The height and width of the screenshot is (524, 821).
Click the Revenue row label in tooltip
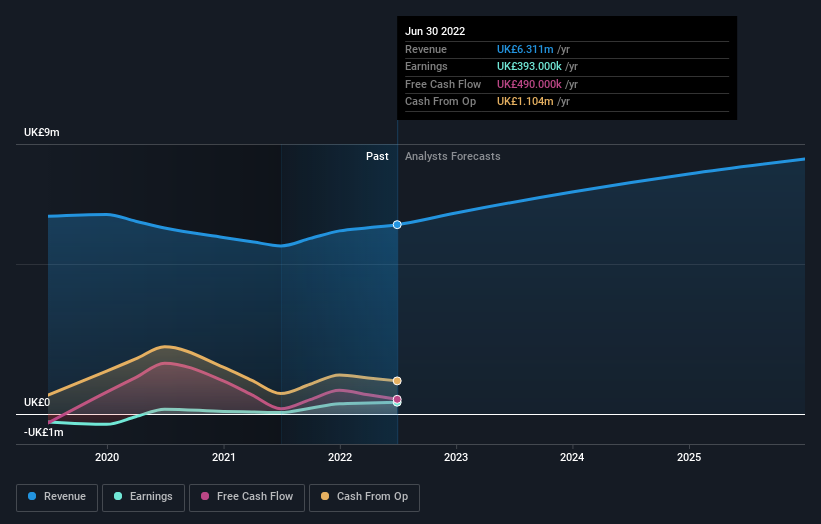[x=426, y=49]
